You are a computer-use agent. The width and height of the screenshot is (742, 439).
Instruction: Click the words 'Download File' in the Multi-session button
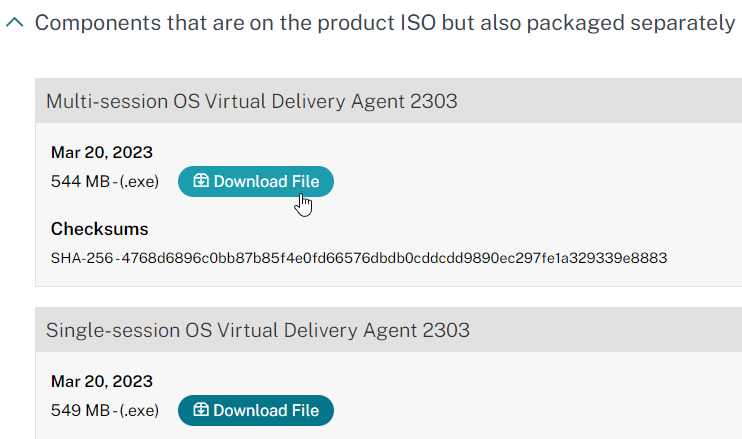coord(266,181)
